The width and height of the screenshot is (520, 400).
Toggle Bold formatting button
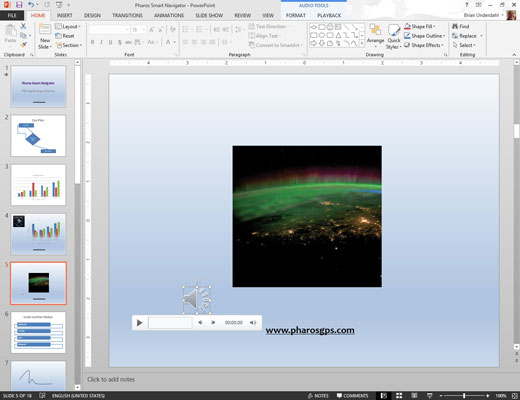pyautogui.click(x=92, y=42)
